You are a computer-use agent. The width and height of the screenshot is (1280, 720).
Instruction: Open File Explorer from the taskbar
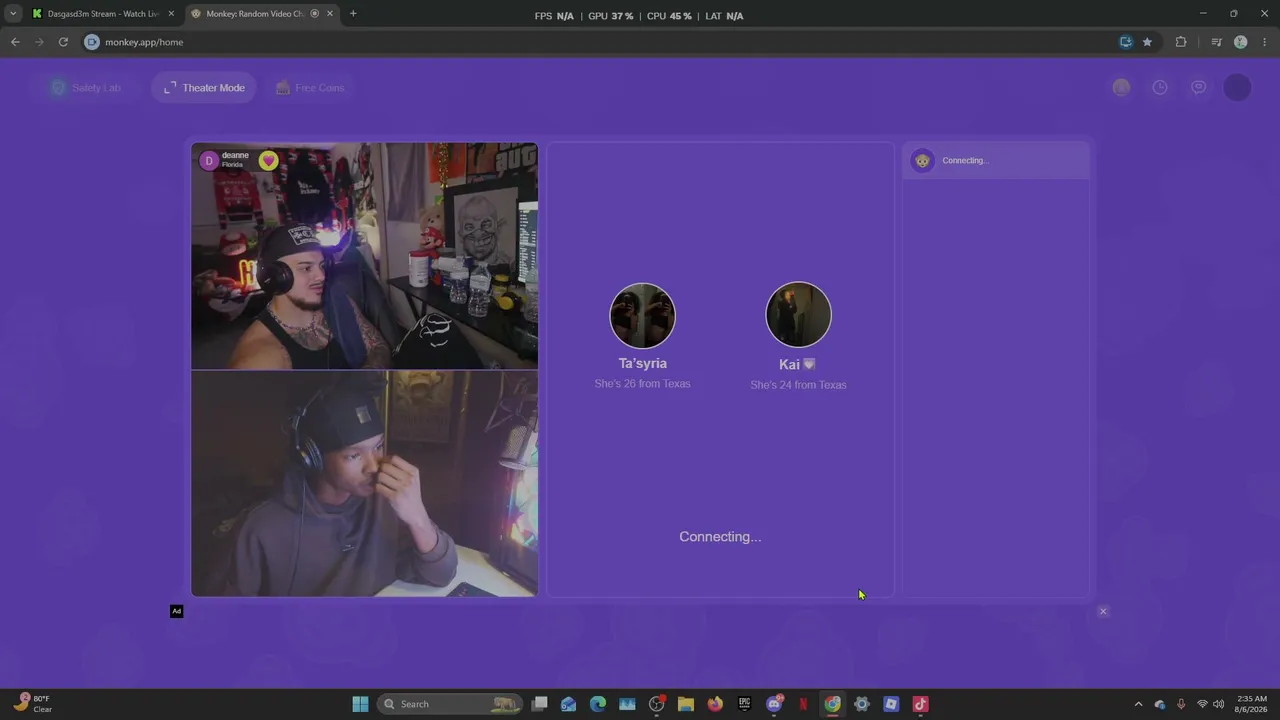[x=686, y=704]
